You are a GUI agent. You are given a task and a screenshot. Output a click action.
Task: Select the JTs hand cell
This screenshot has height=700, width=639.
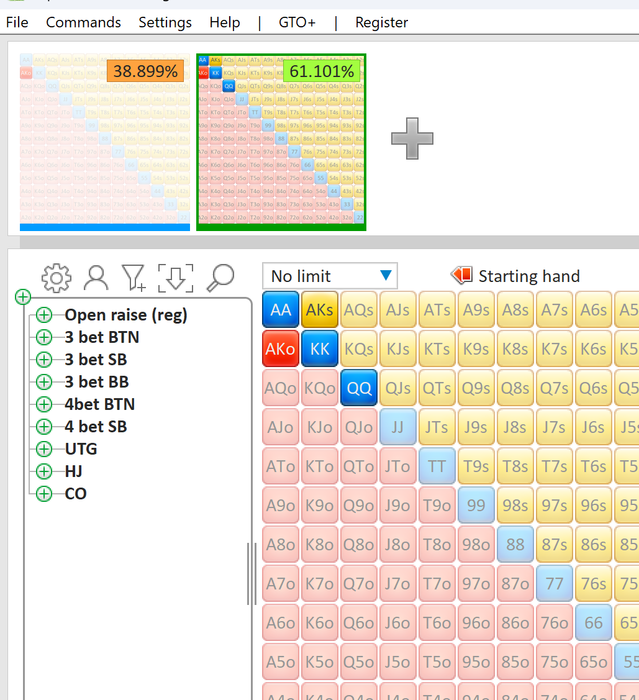click(x=437, y=427)
